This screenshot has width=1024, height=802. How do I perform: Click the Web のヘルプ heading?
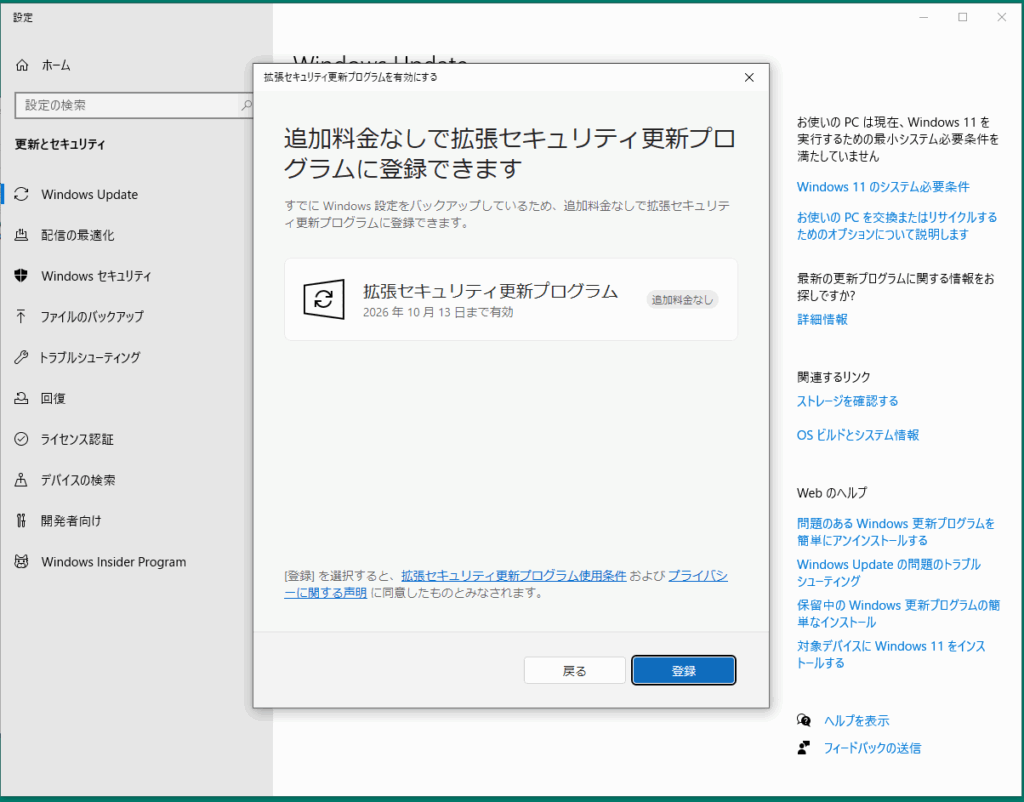832,493
